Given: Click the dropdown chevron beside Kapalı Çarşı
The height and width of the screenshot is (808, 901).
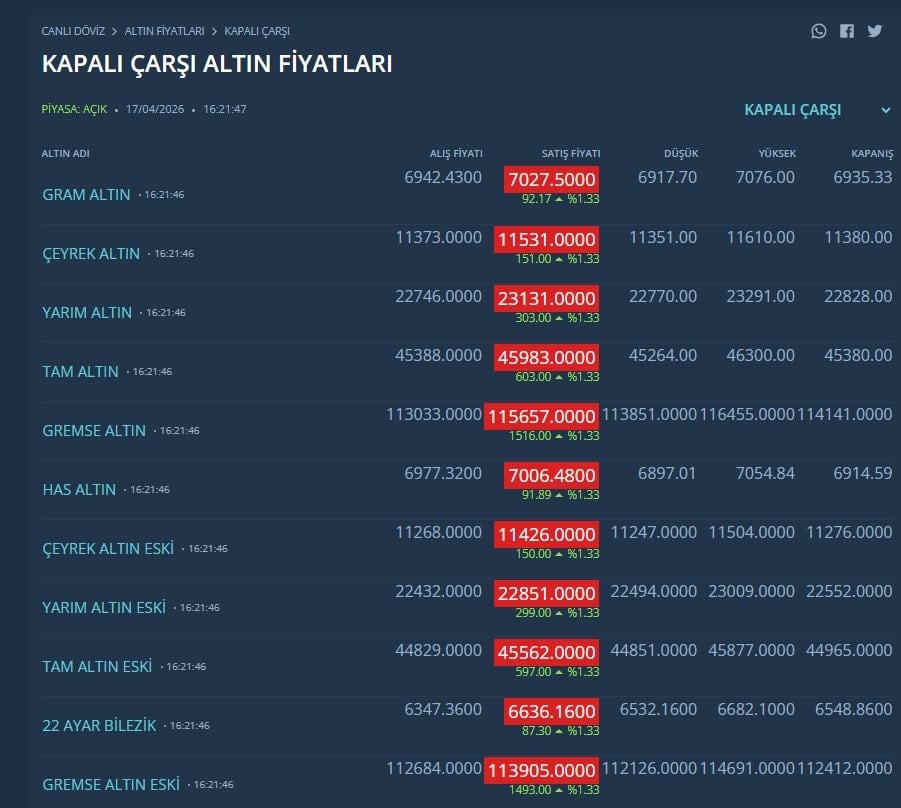Looking at the screenshot, I should coord(886,110).
